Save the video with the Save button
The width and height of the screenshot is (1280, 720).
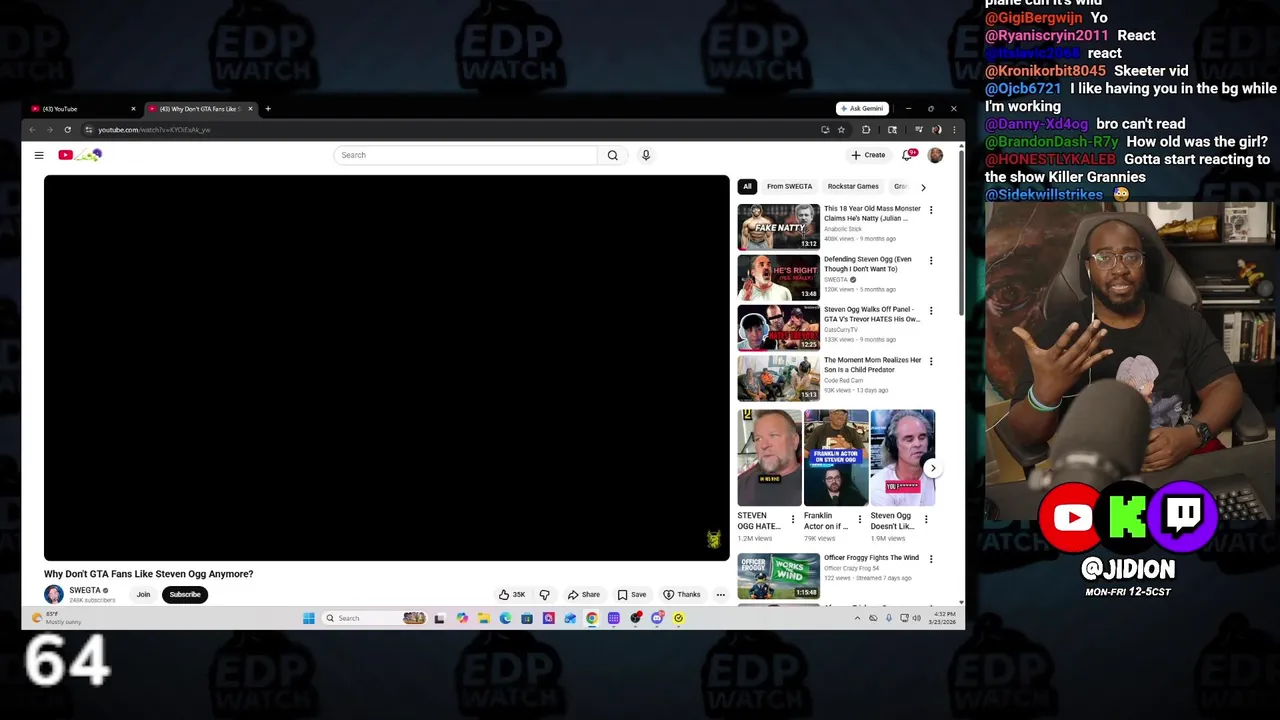(x=632, y=594)
